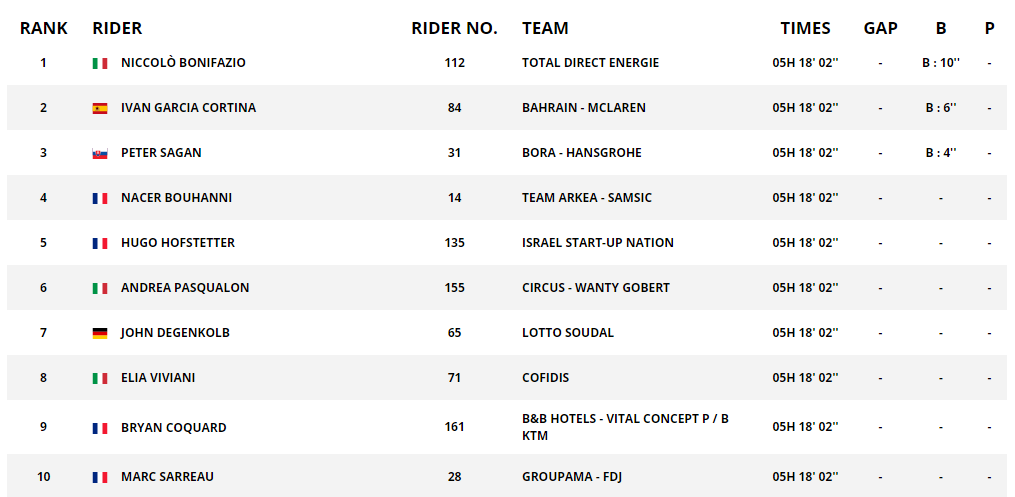
Task: Select the Andrea Pasqualon rider name
Action: [185, 288]
